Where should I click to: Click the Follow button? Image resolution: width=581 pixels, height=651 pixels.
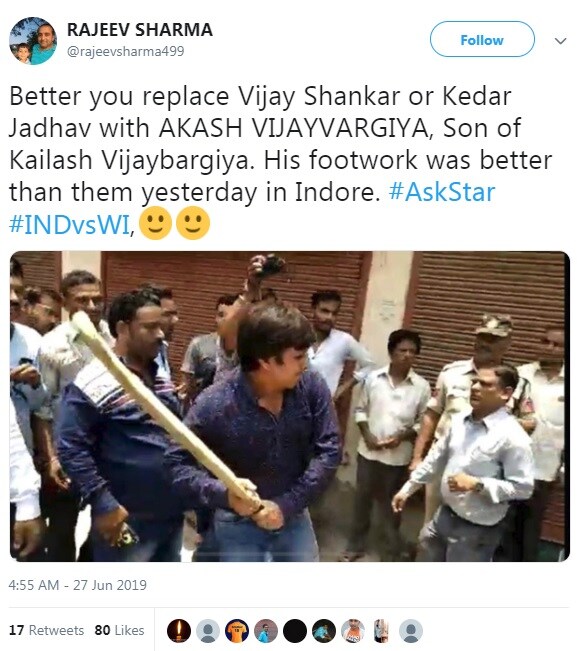pyautogui.click(x=482, y=39)
